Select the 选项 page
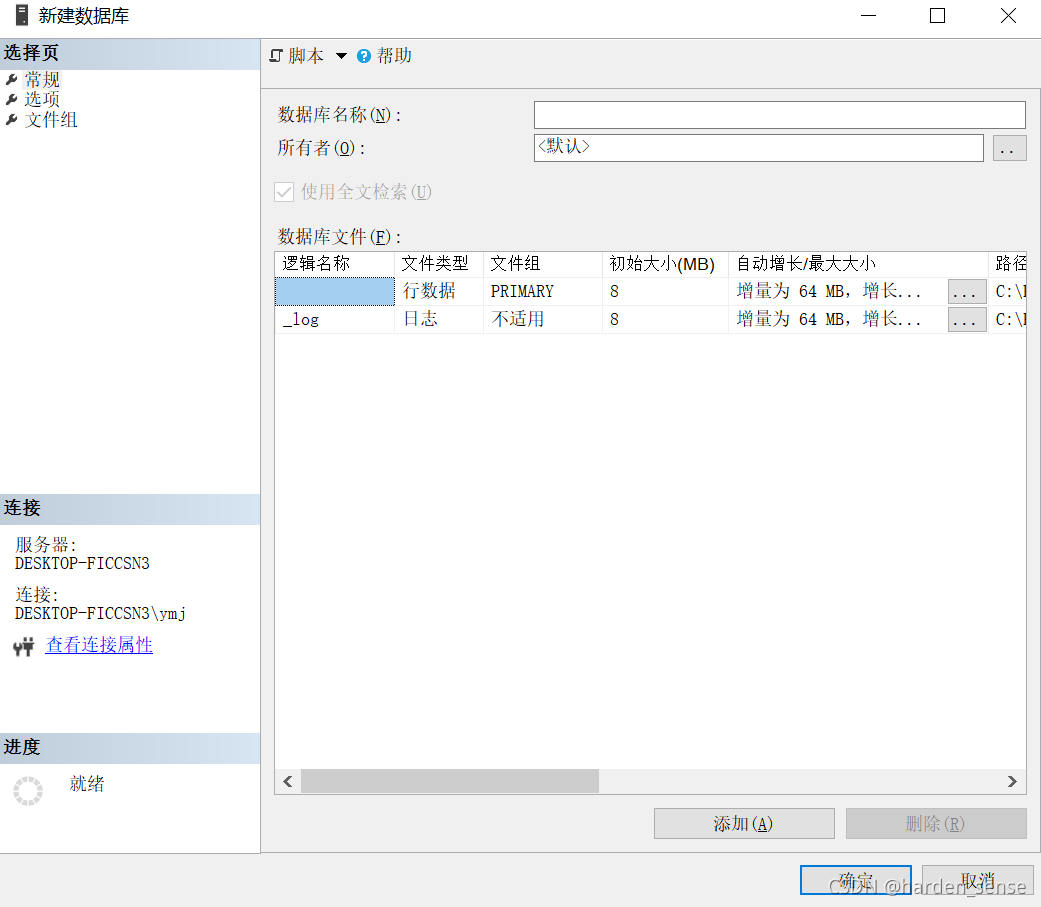The width and height of the screenshot is (1041, 907). (x=42, y=100)
